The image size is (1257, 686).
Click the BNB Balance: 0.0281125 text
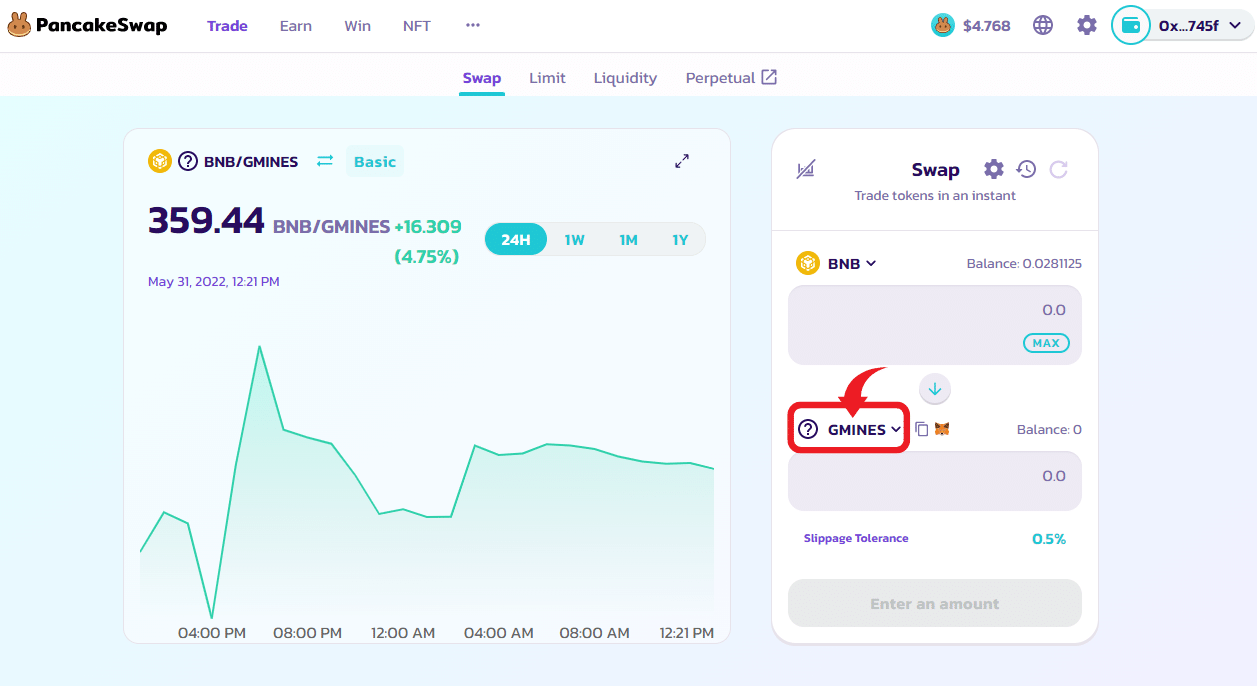click(1024, 264)
